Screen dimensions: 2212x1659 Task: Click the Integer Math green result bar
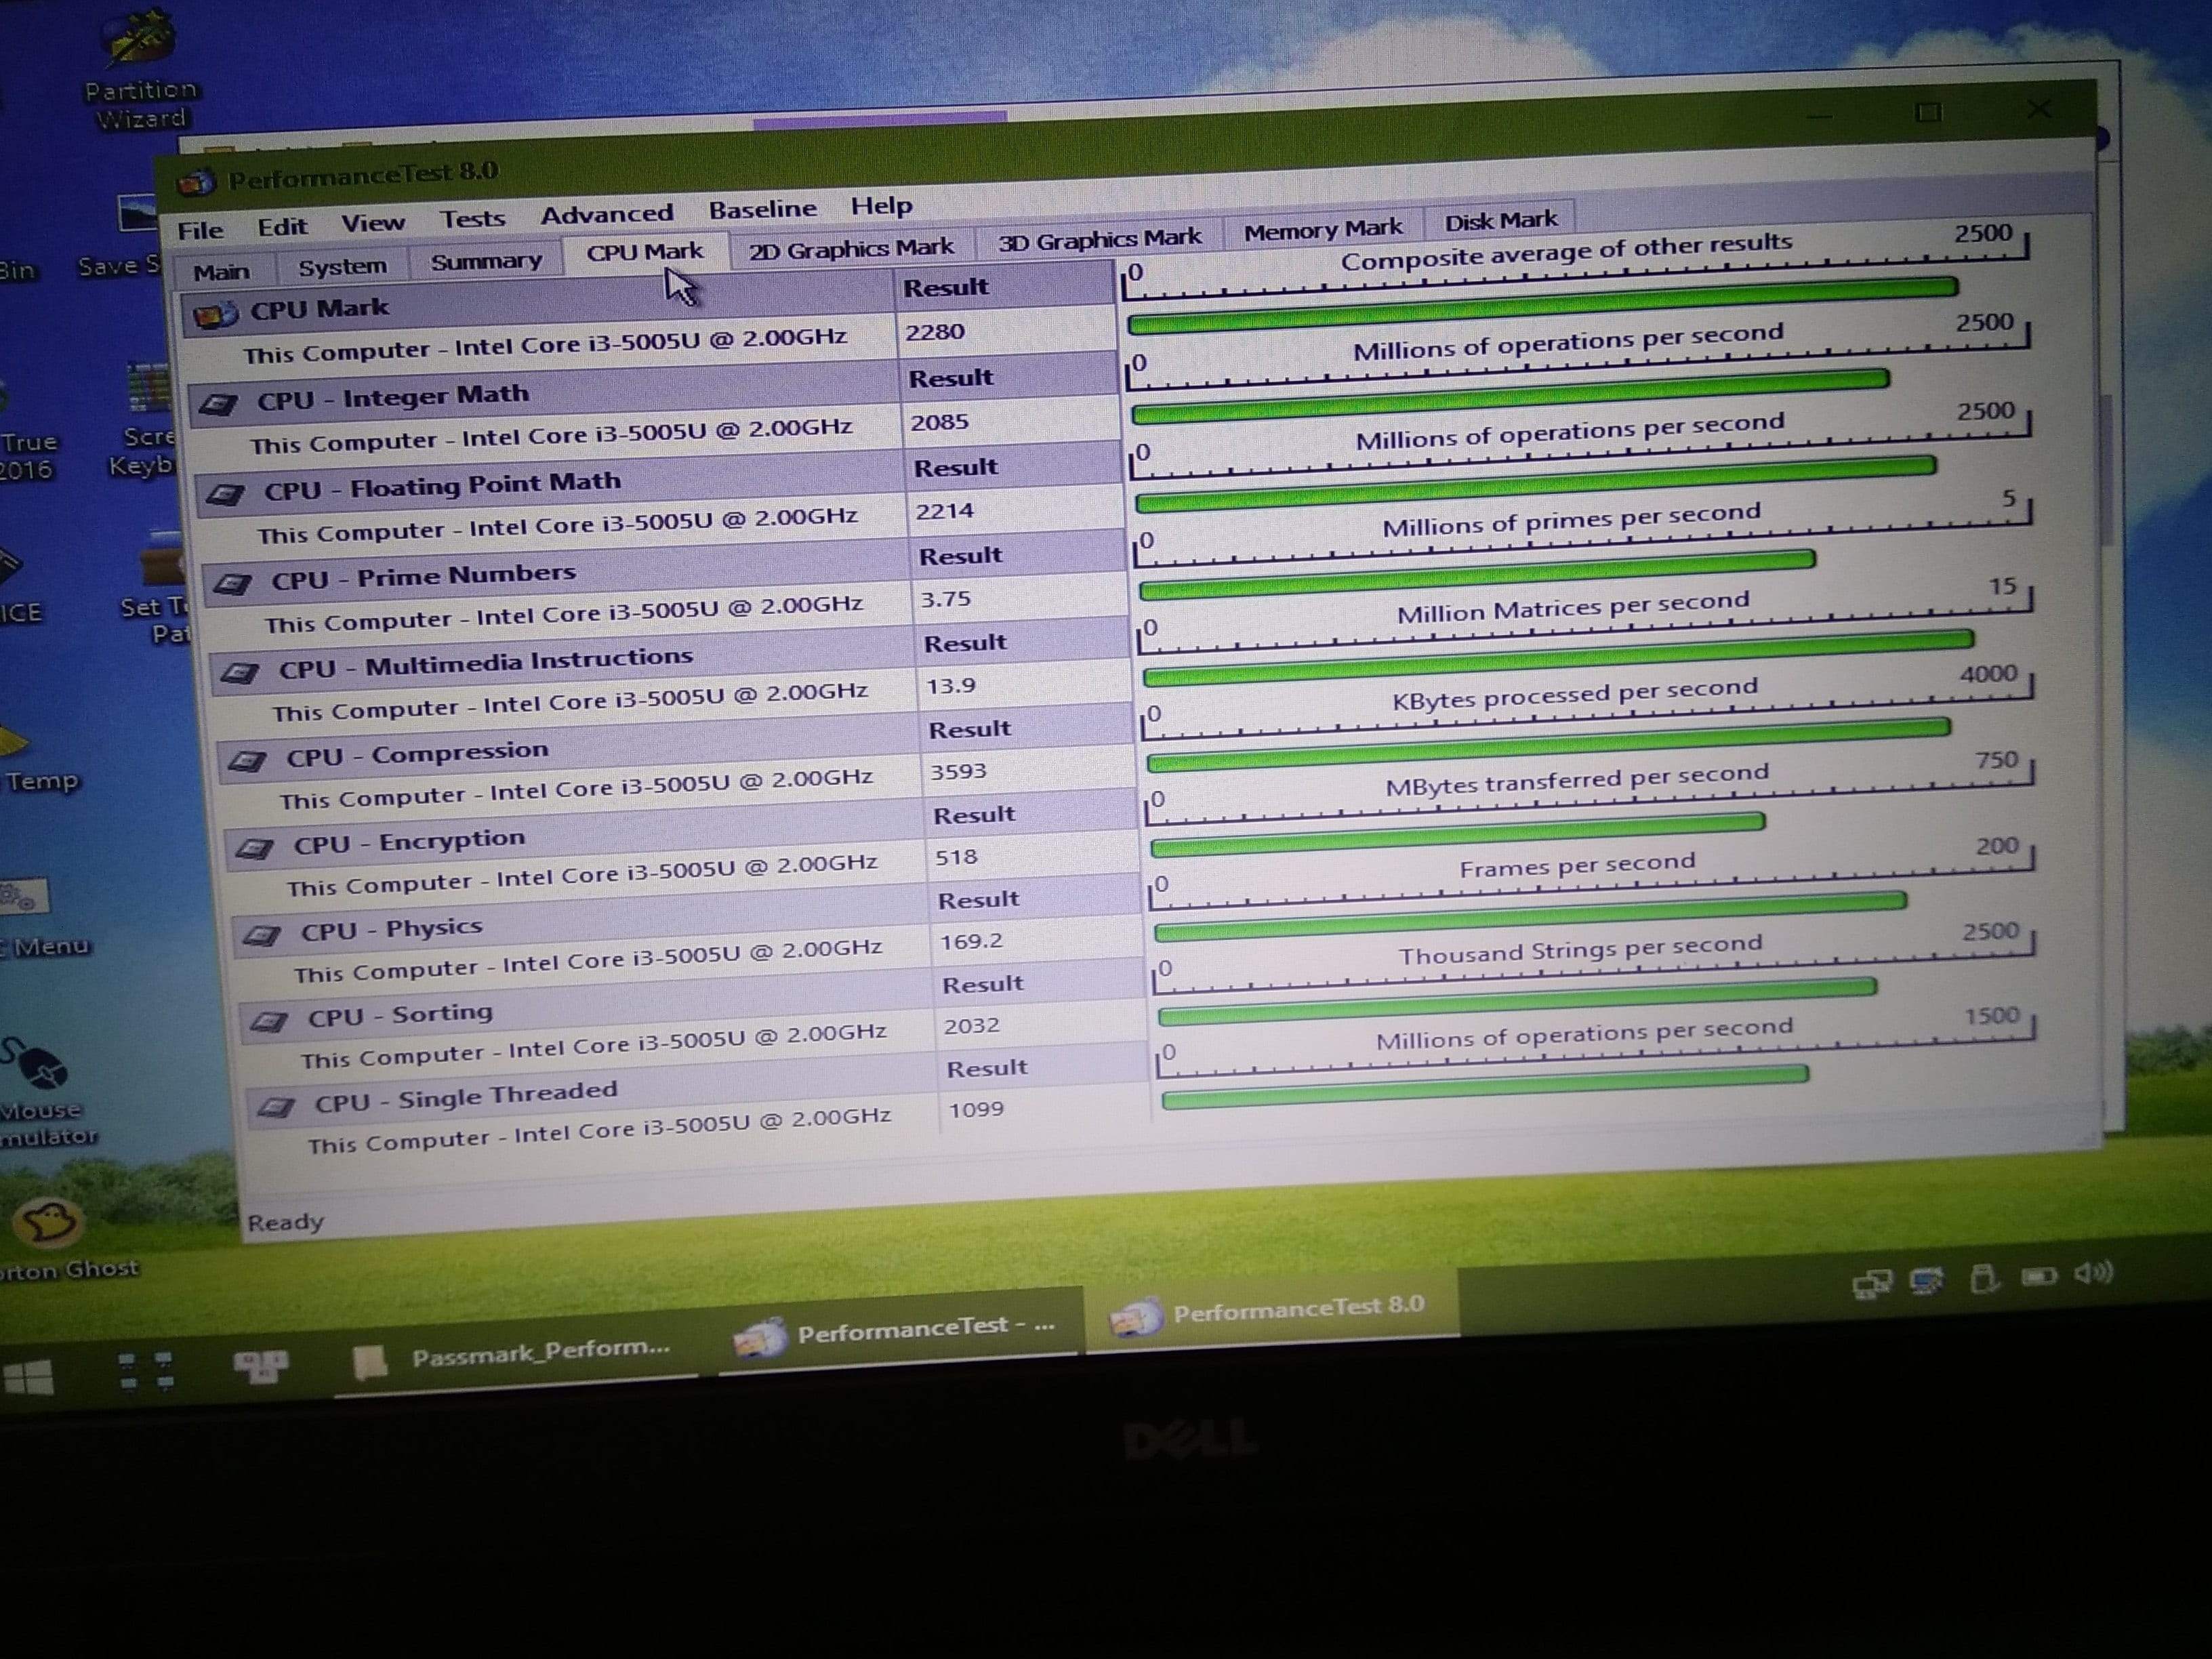pos(1510,395)
